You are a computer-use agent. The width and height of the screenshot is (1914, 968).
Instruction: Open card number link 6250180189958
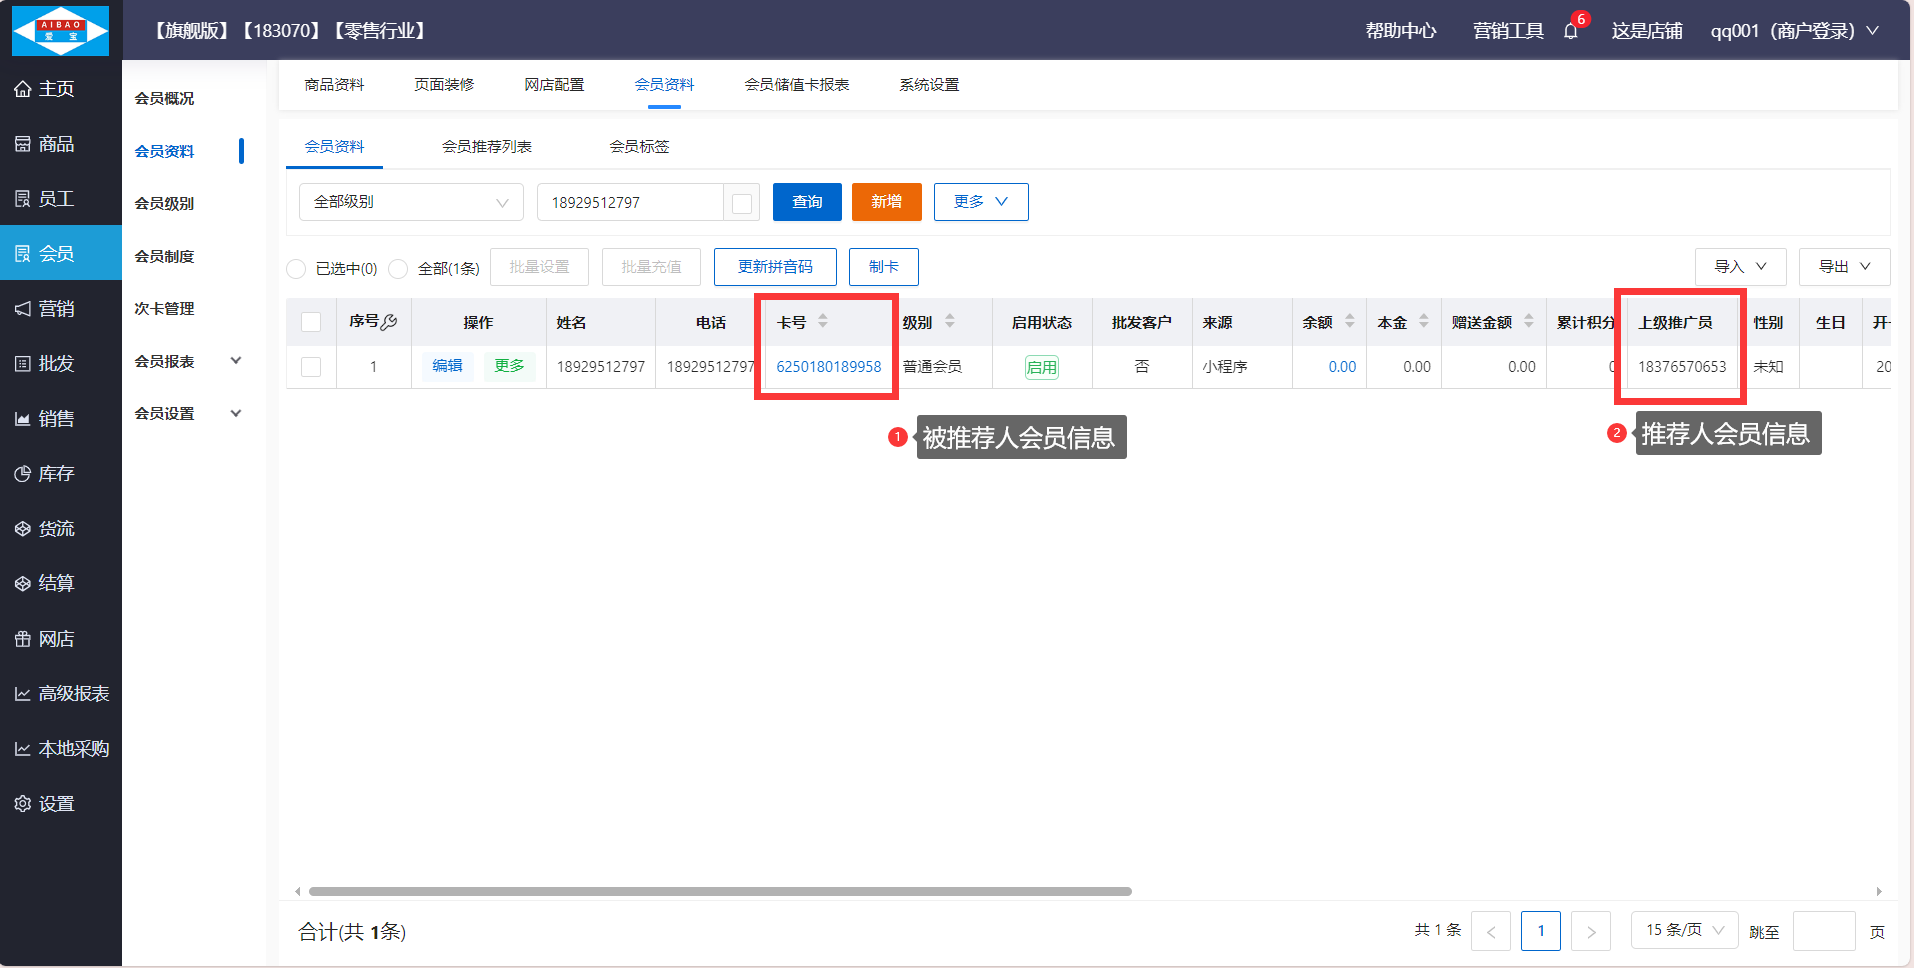[828, 367]
